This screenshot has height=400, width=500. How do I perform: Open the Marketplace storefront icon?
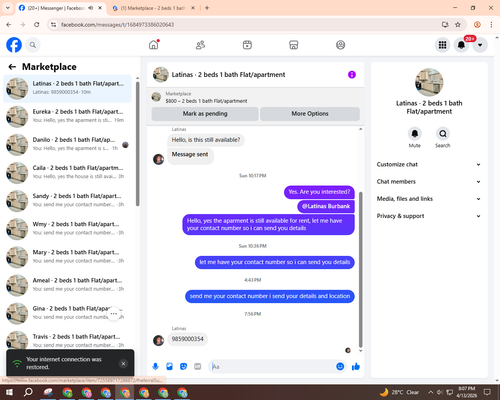pos(294,45)
